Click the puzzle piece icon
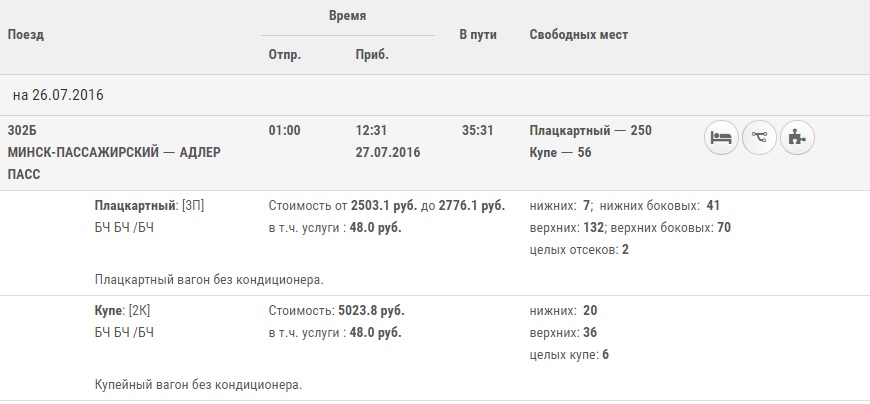 click(x=797, y=139)
